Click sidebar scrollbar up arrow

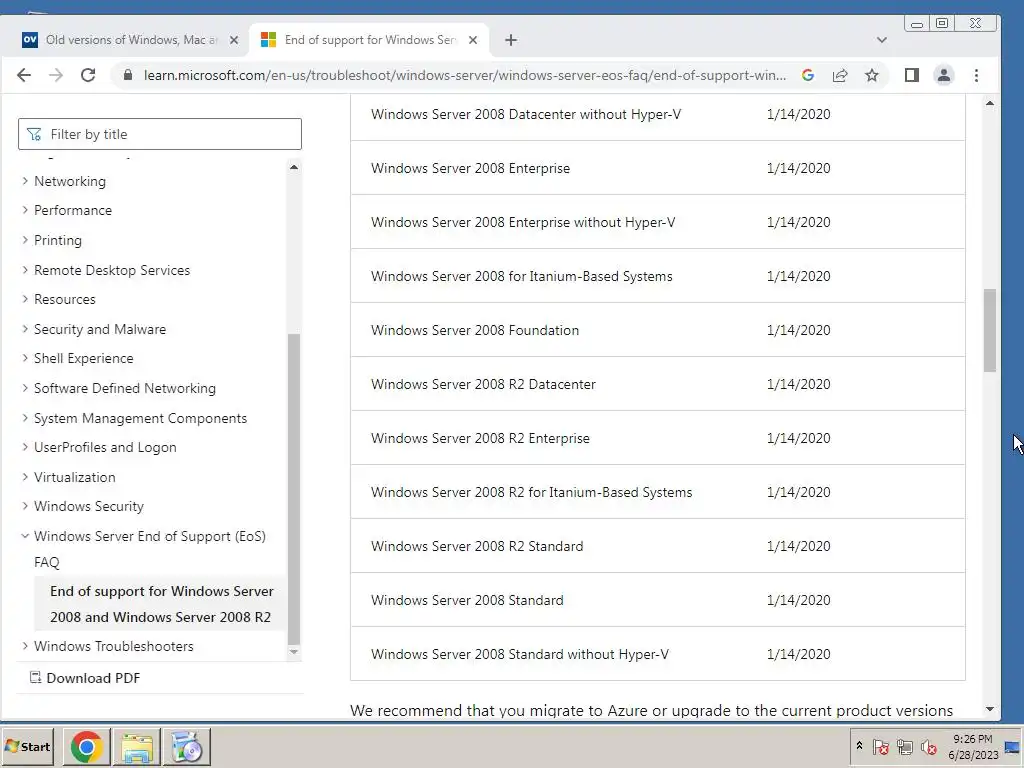(294, 167)
